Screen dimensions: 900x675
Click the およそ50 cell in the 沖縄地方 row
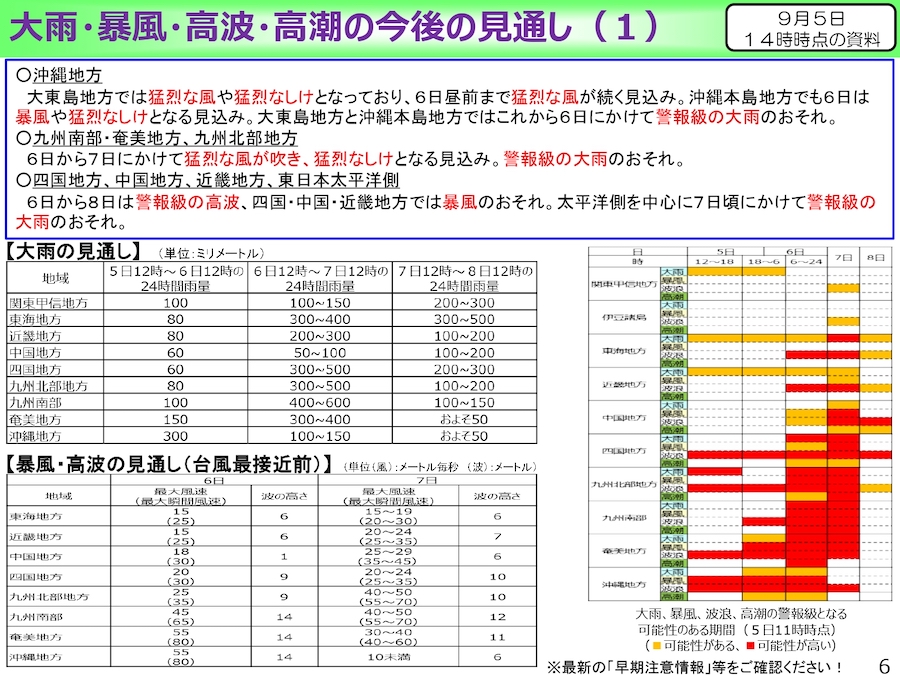pos(464,436)
